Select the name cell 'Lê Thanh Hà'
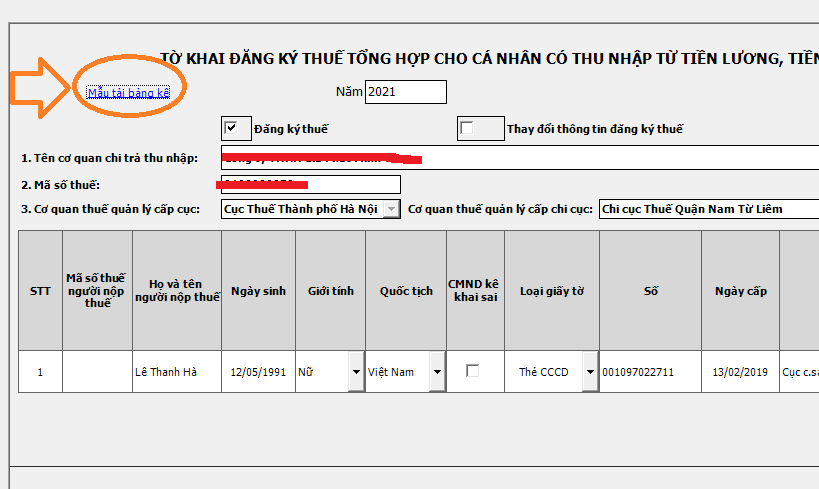The image size is (819, 489). click(x=177, y=372)
